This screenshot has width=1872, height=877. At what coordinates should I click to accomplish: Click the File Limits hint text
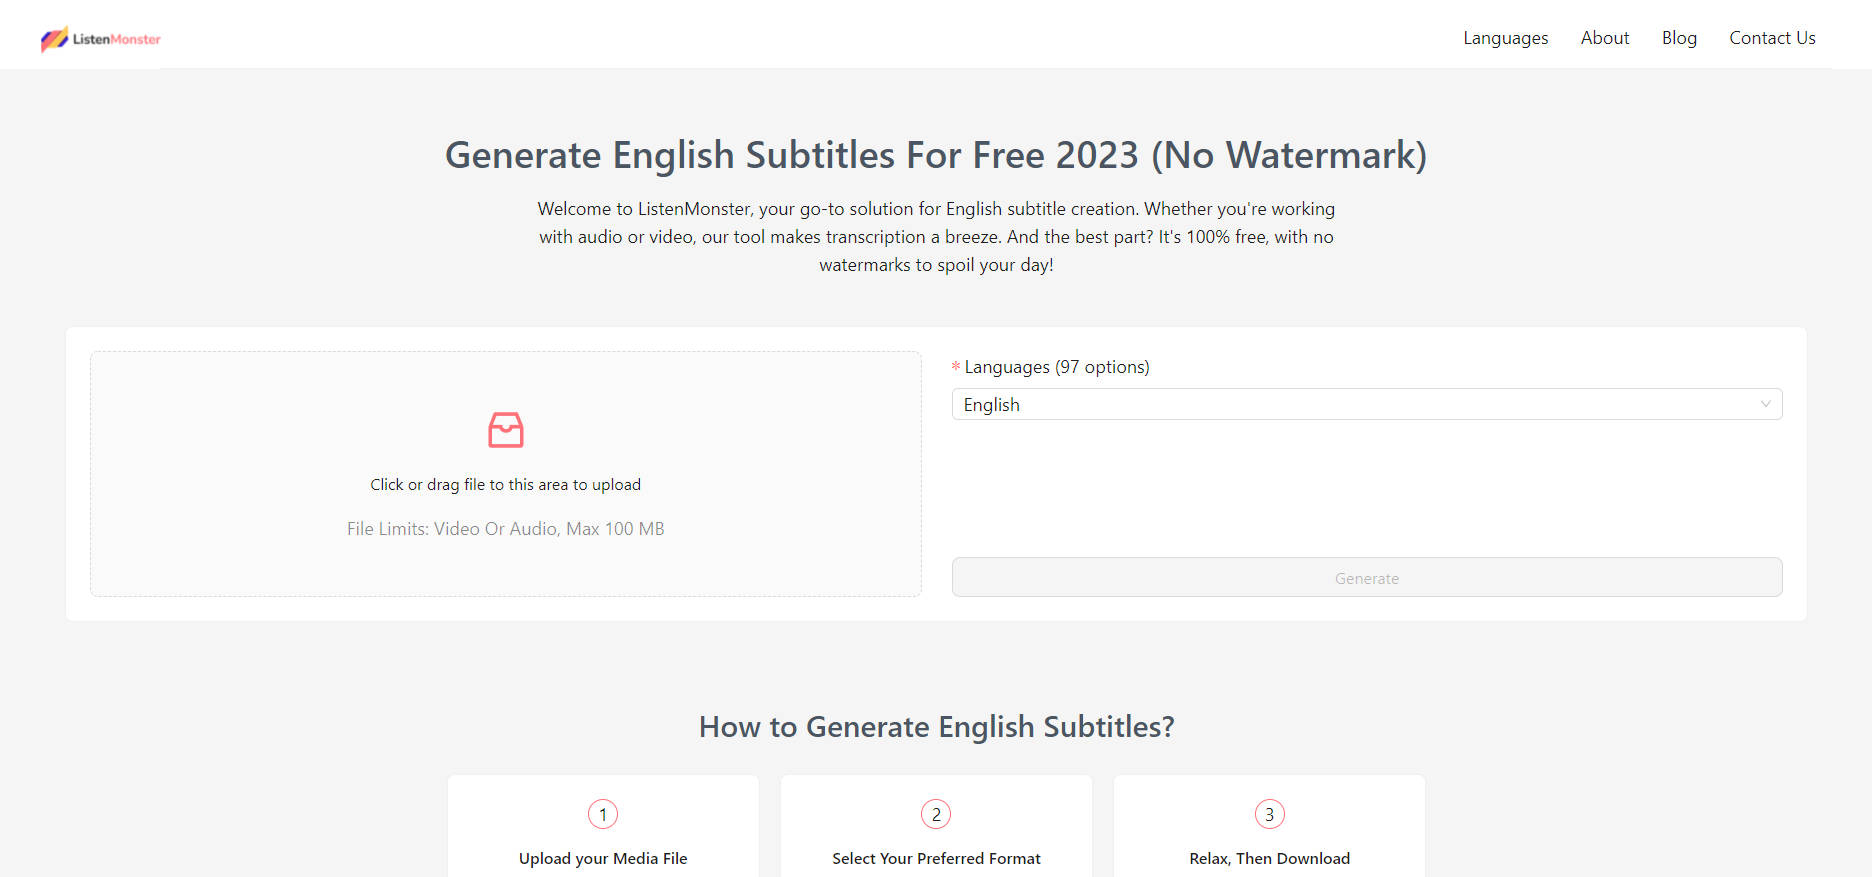coord(505,529)
